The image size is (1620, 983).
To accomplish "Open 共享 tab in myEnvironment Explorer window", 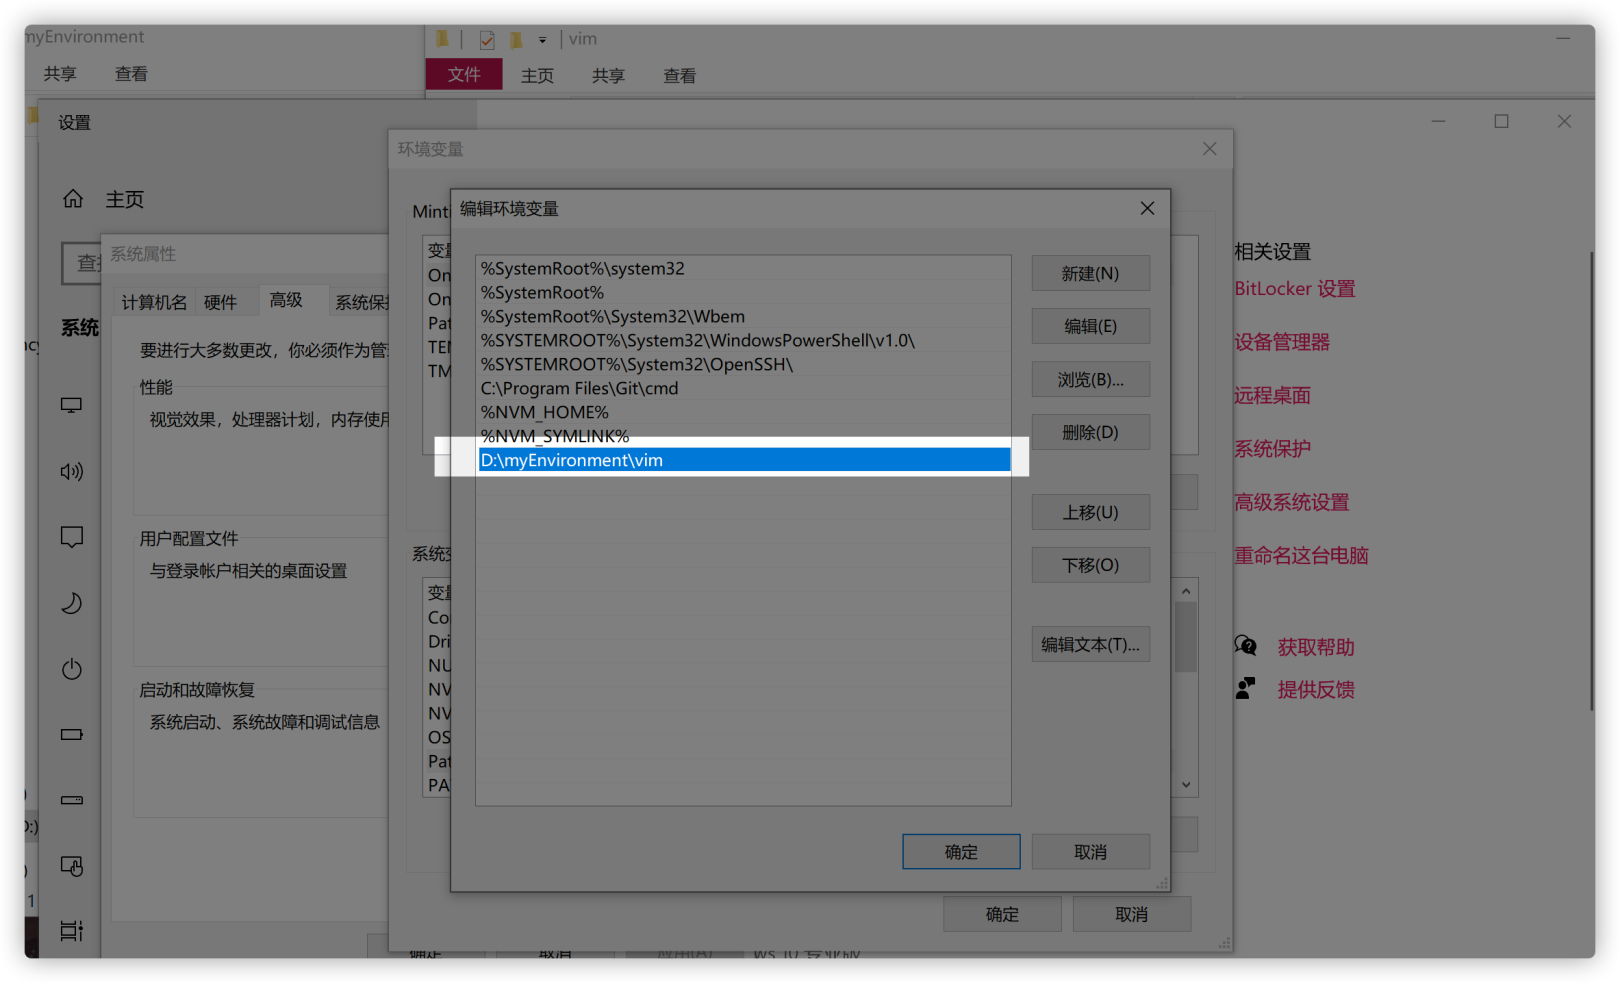I will point(60,74).
